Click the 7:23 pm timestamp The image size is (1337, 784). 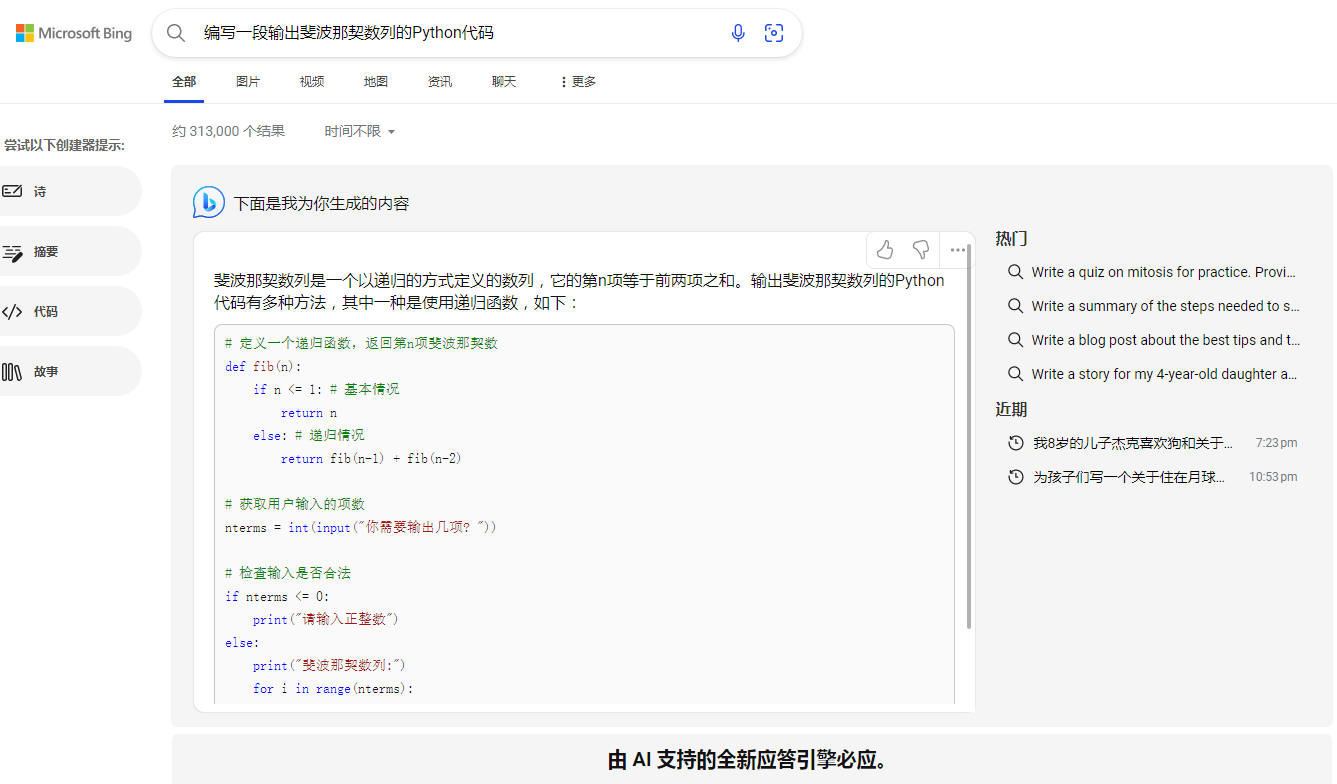pos(1276,443)
